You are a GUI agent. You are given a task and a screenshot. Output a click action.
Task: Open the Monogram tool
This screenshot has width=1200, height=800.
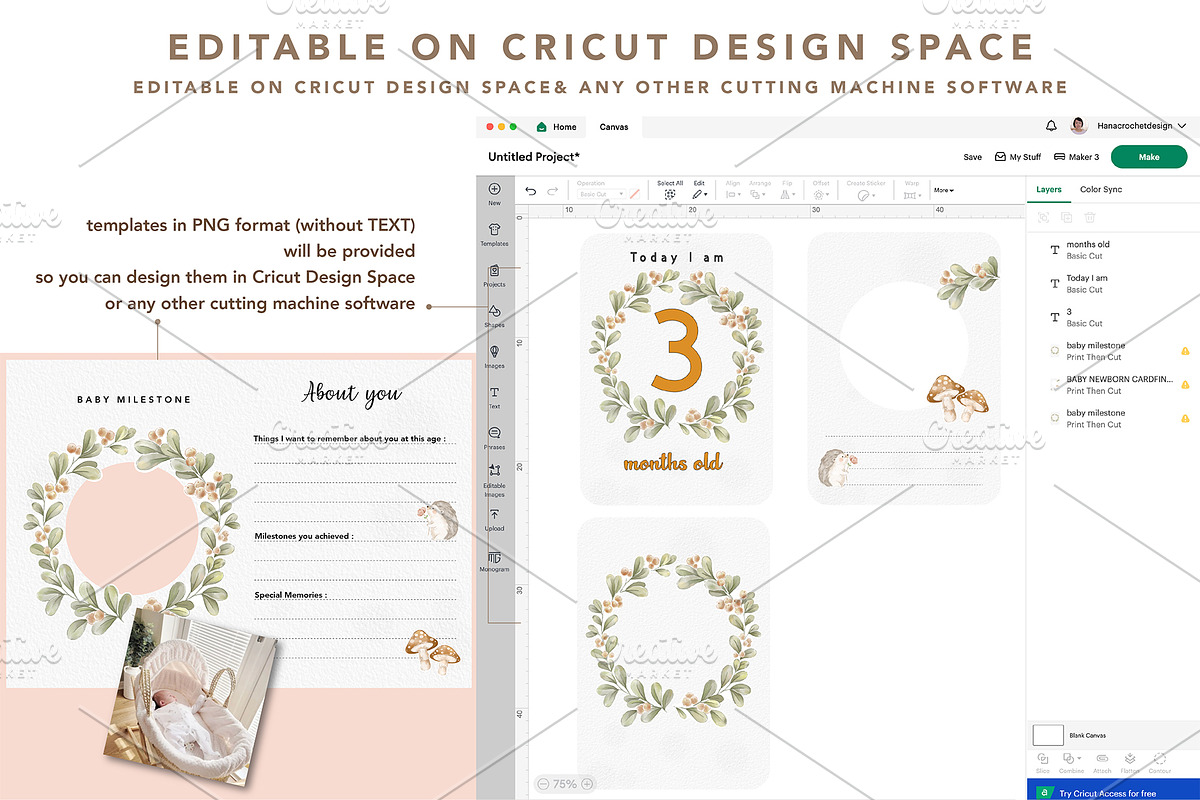coord(494,561)
